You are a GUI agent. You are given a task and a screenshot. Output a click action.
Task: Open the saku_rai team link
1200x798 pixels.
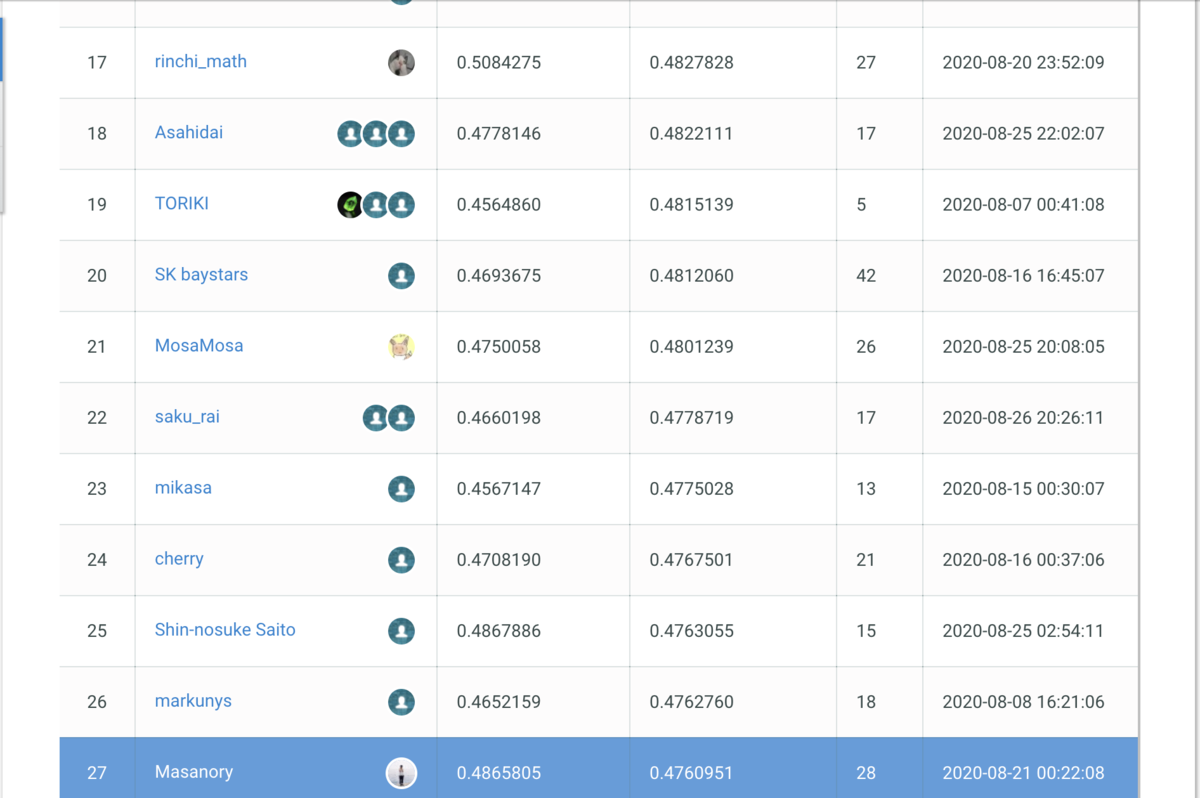[187, 416]
